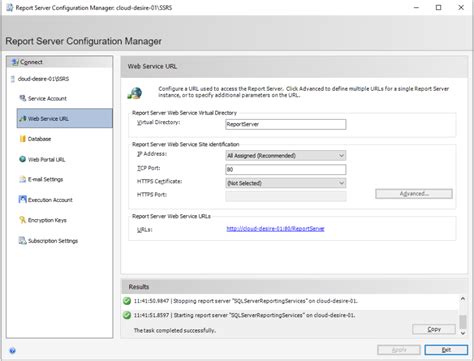The image size is (474, 361).
Task: Click the Copy button in Results
Action: 434,329
